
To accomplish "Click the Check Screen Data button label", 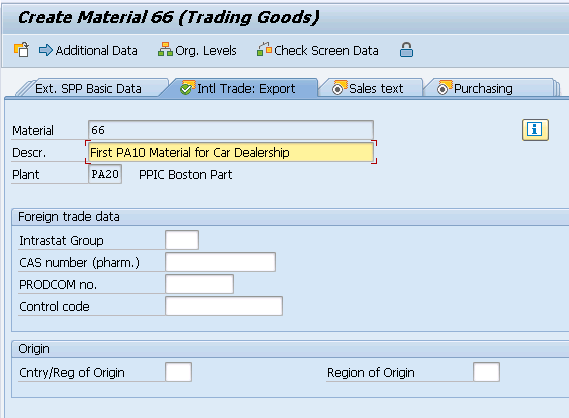I will click(326, 50).
